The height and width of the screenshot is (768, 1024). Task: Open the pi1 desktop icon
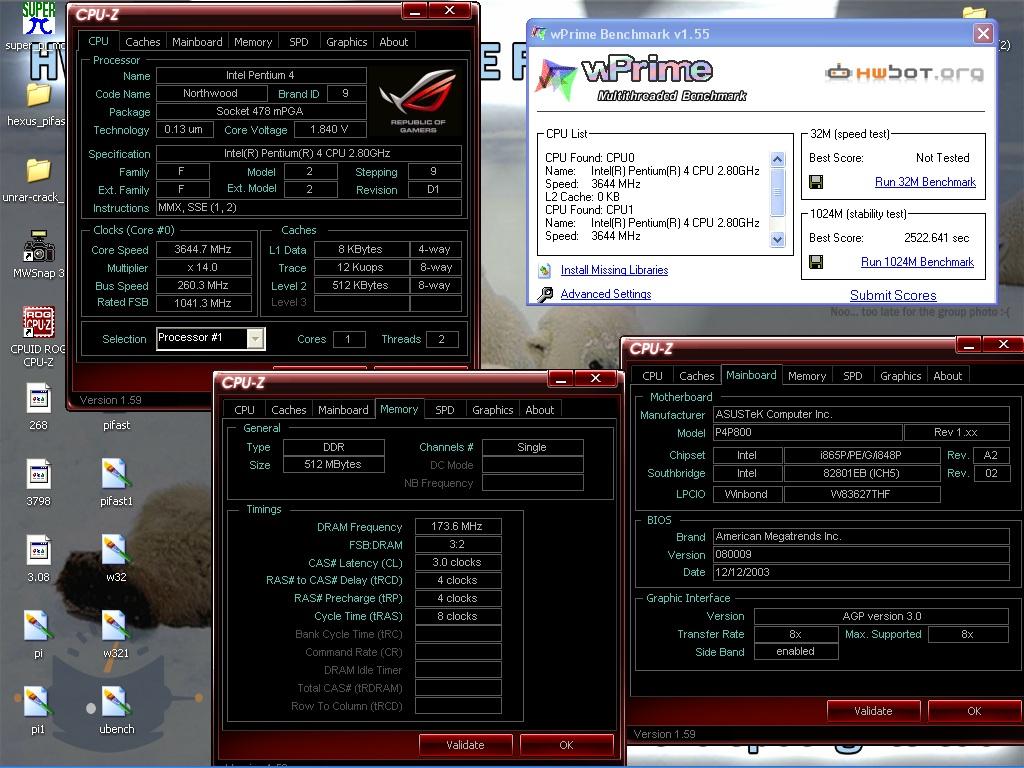click(38, 701)
